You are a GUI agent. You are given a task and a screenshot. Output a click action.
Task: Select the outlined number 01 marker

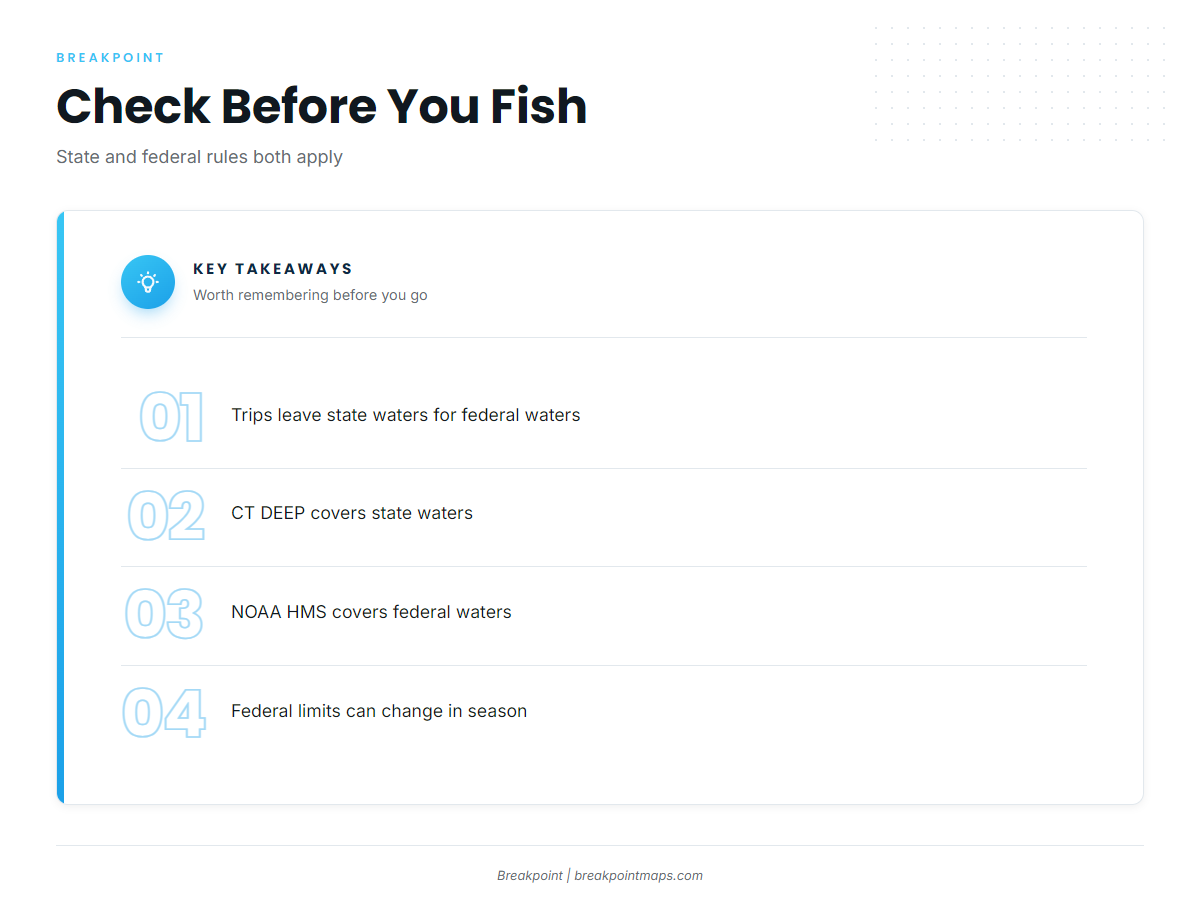pyautogui.click(x=171, y=417)
